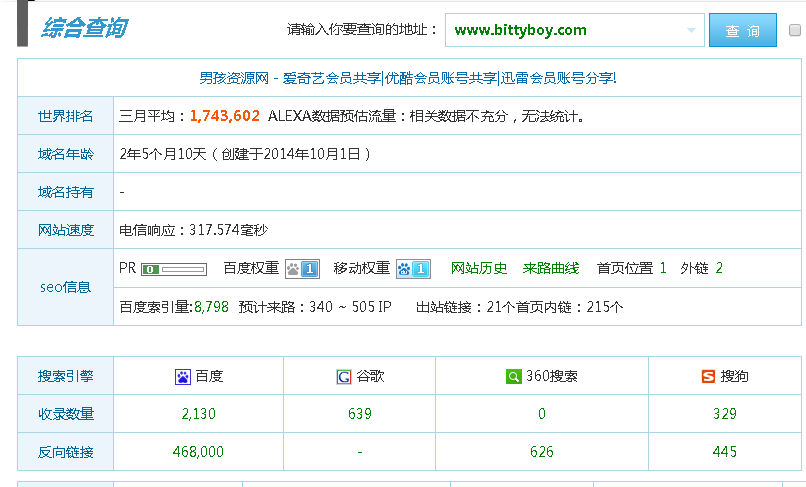Click the 域名持有 row label
806x487 pixels.
65,192
